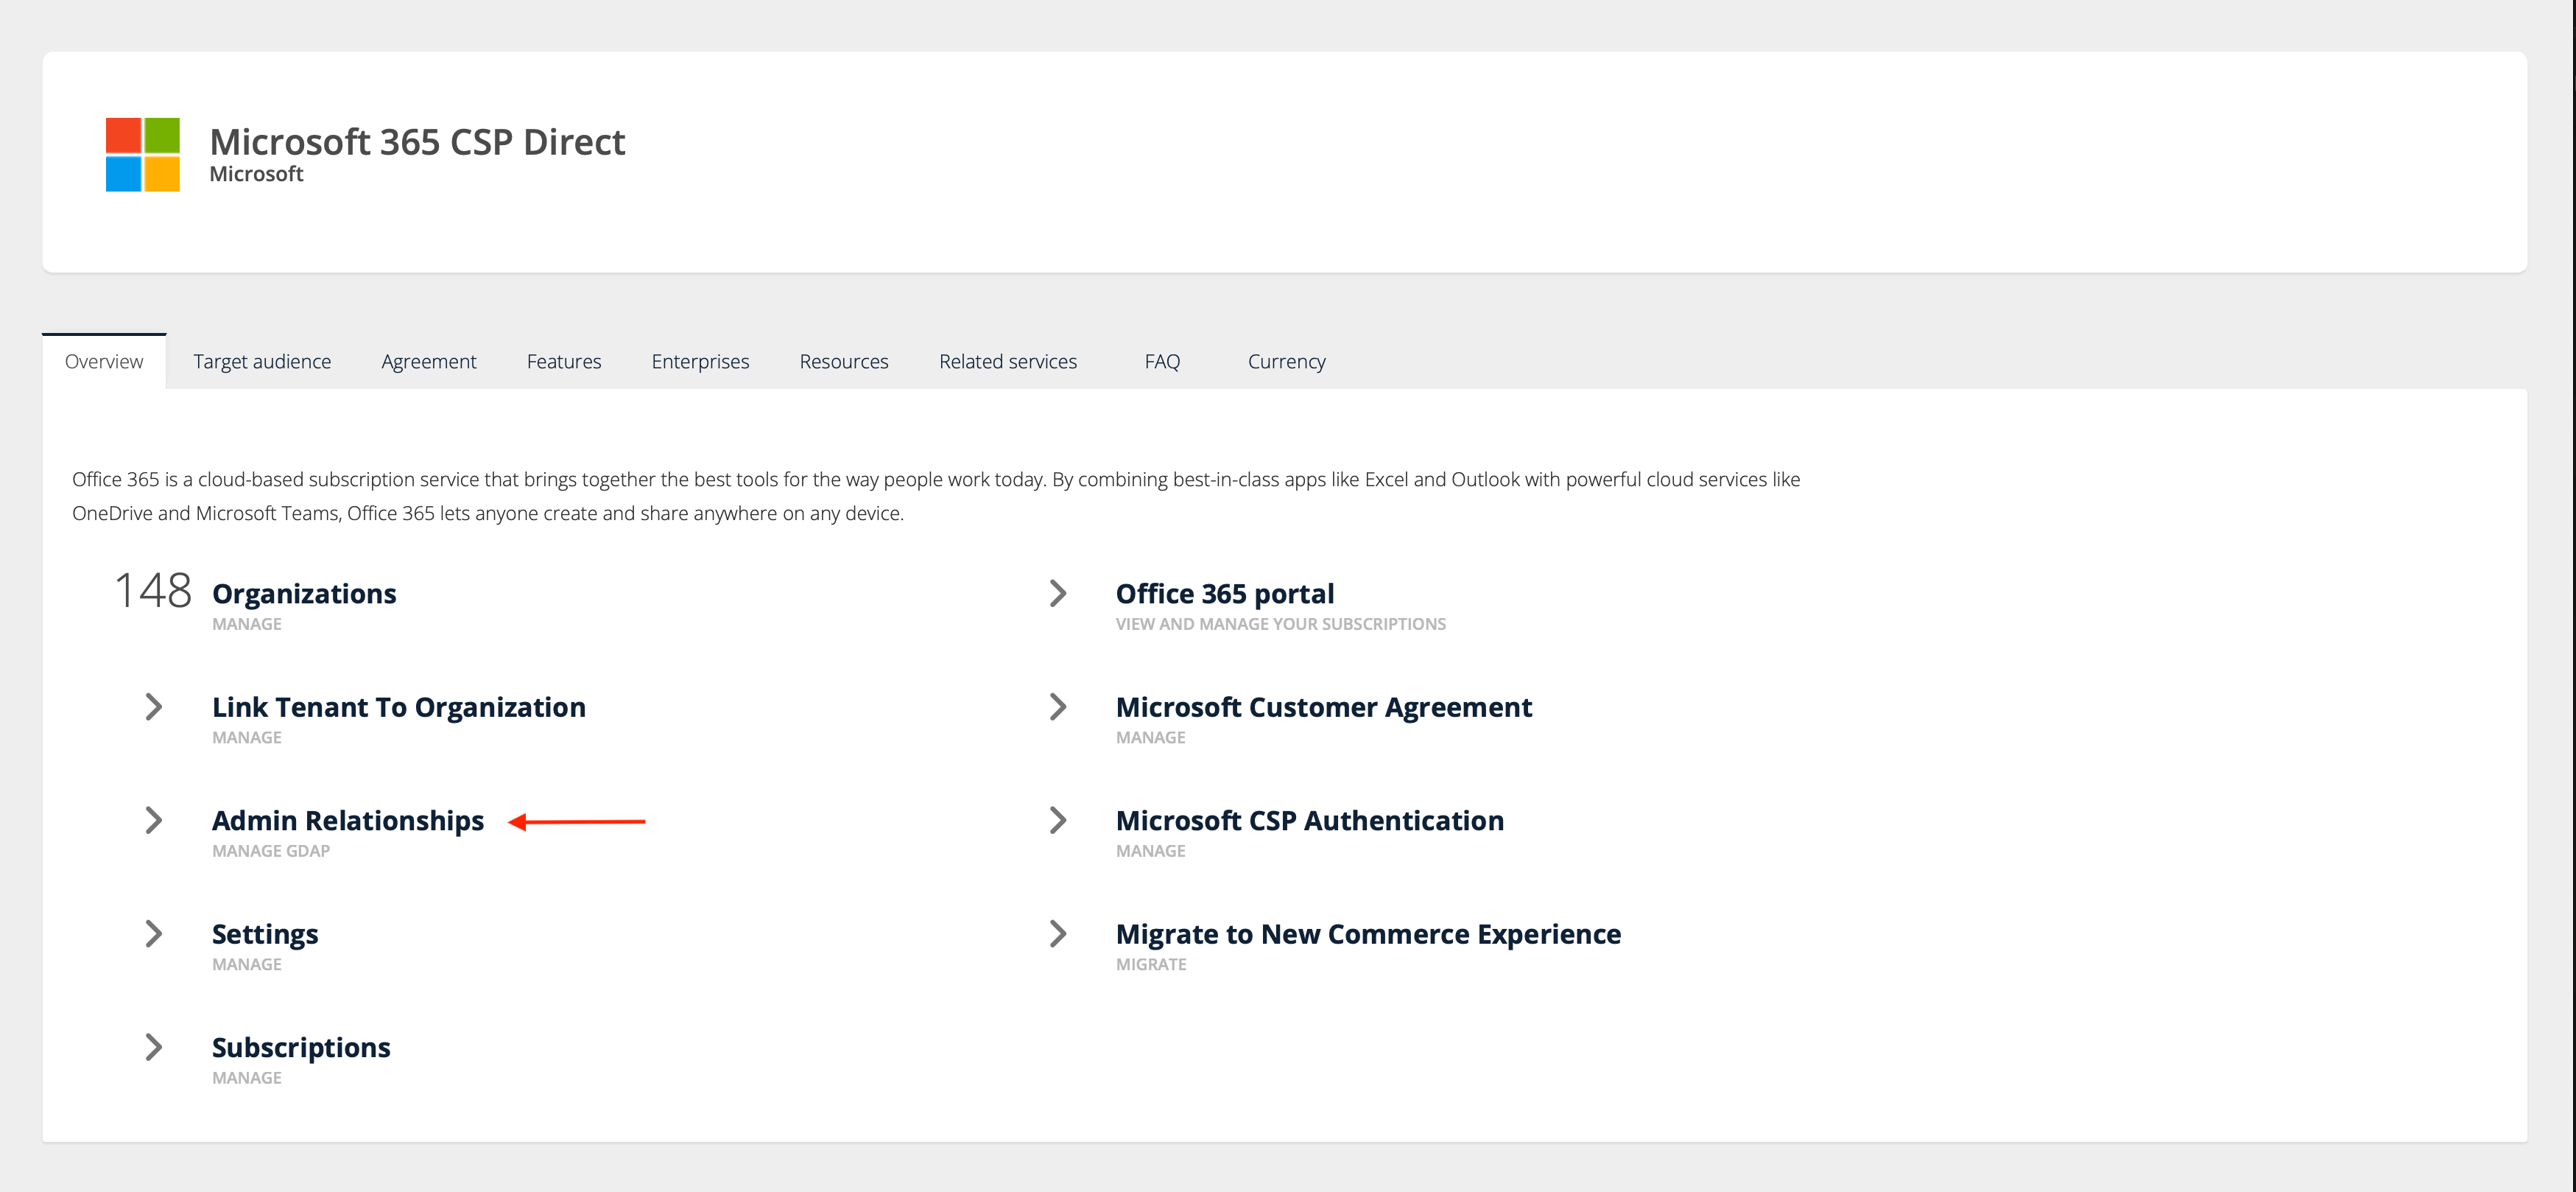Image resolution: width=2576 pixels, height=1192 pixels.
Task: Click chevron beside Microsoft CSP Authentication
Action: click(x=1057, y=820)
